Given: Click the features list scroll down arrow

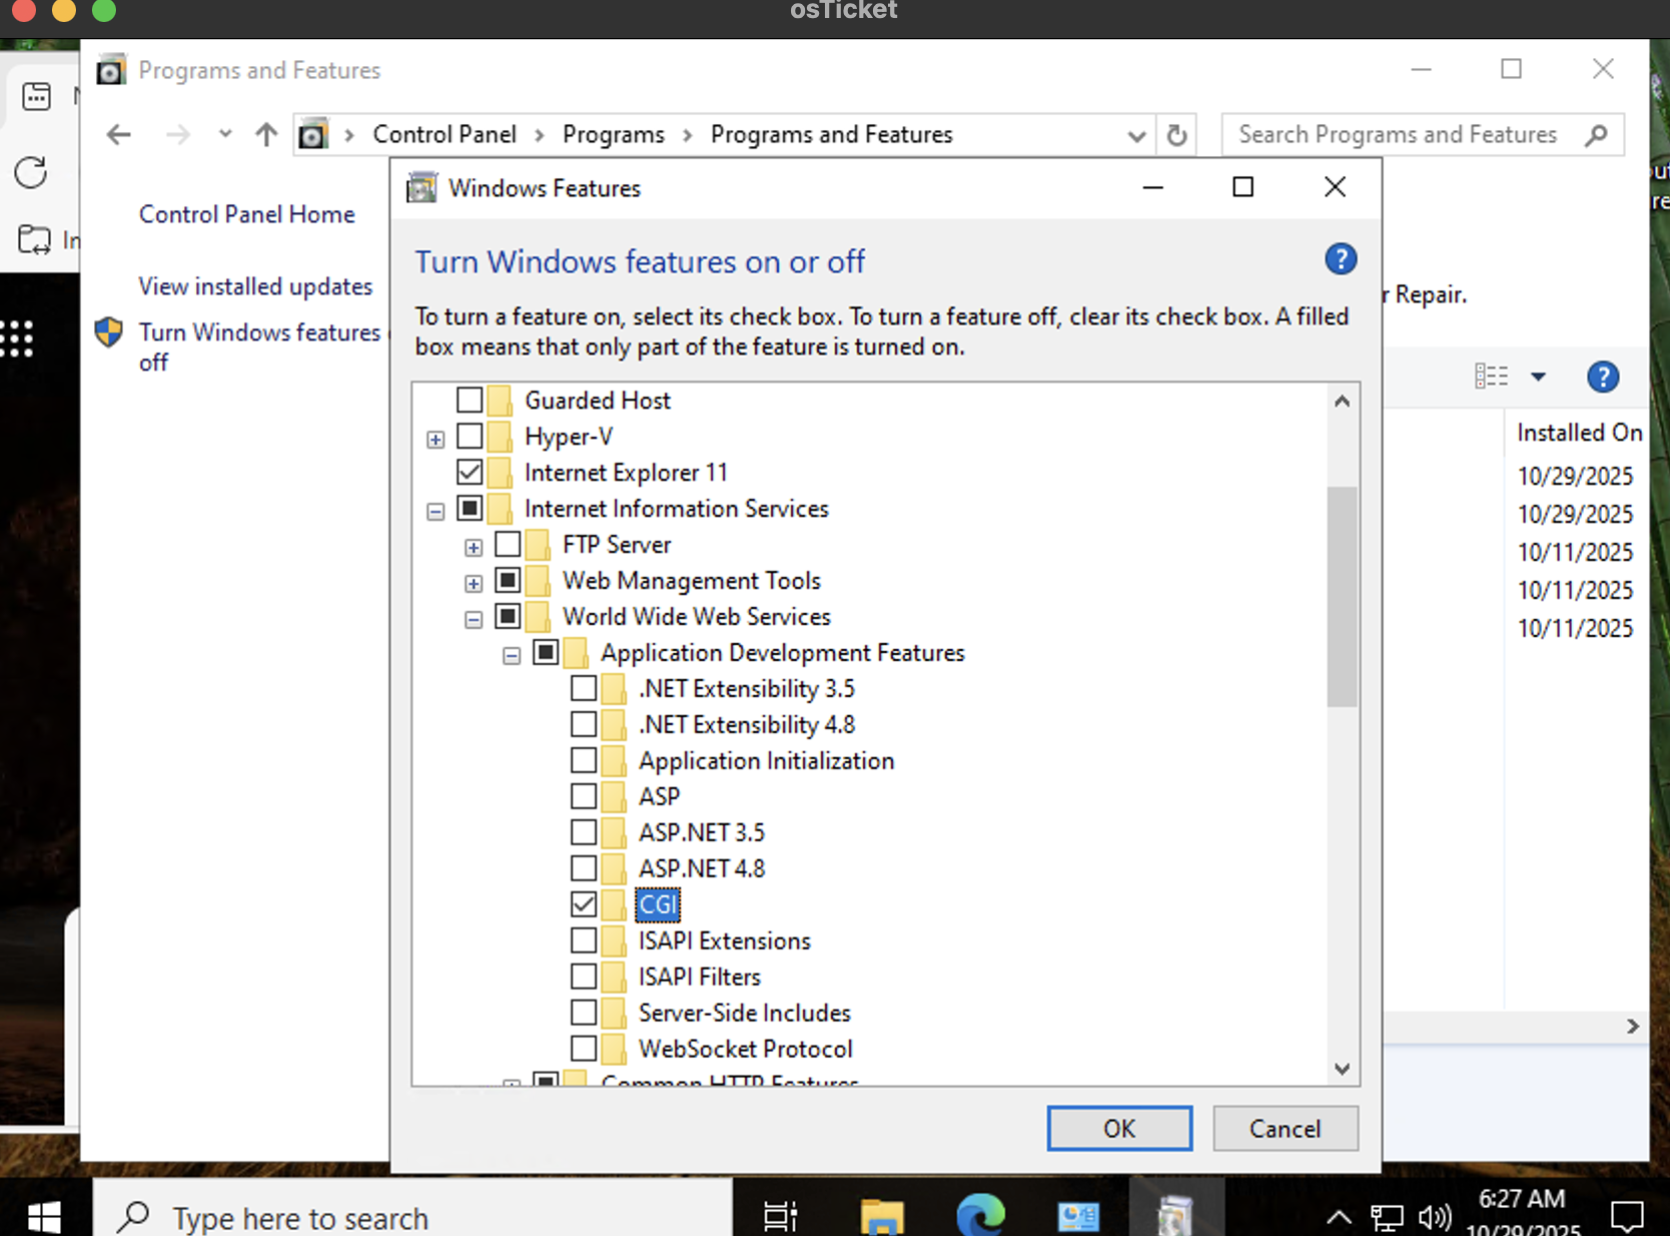Looking at the screenshot, I should [x=1342, y=1068].
